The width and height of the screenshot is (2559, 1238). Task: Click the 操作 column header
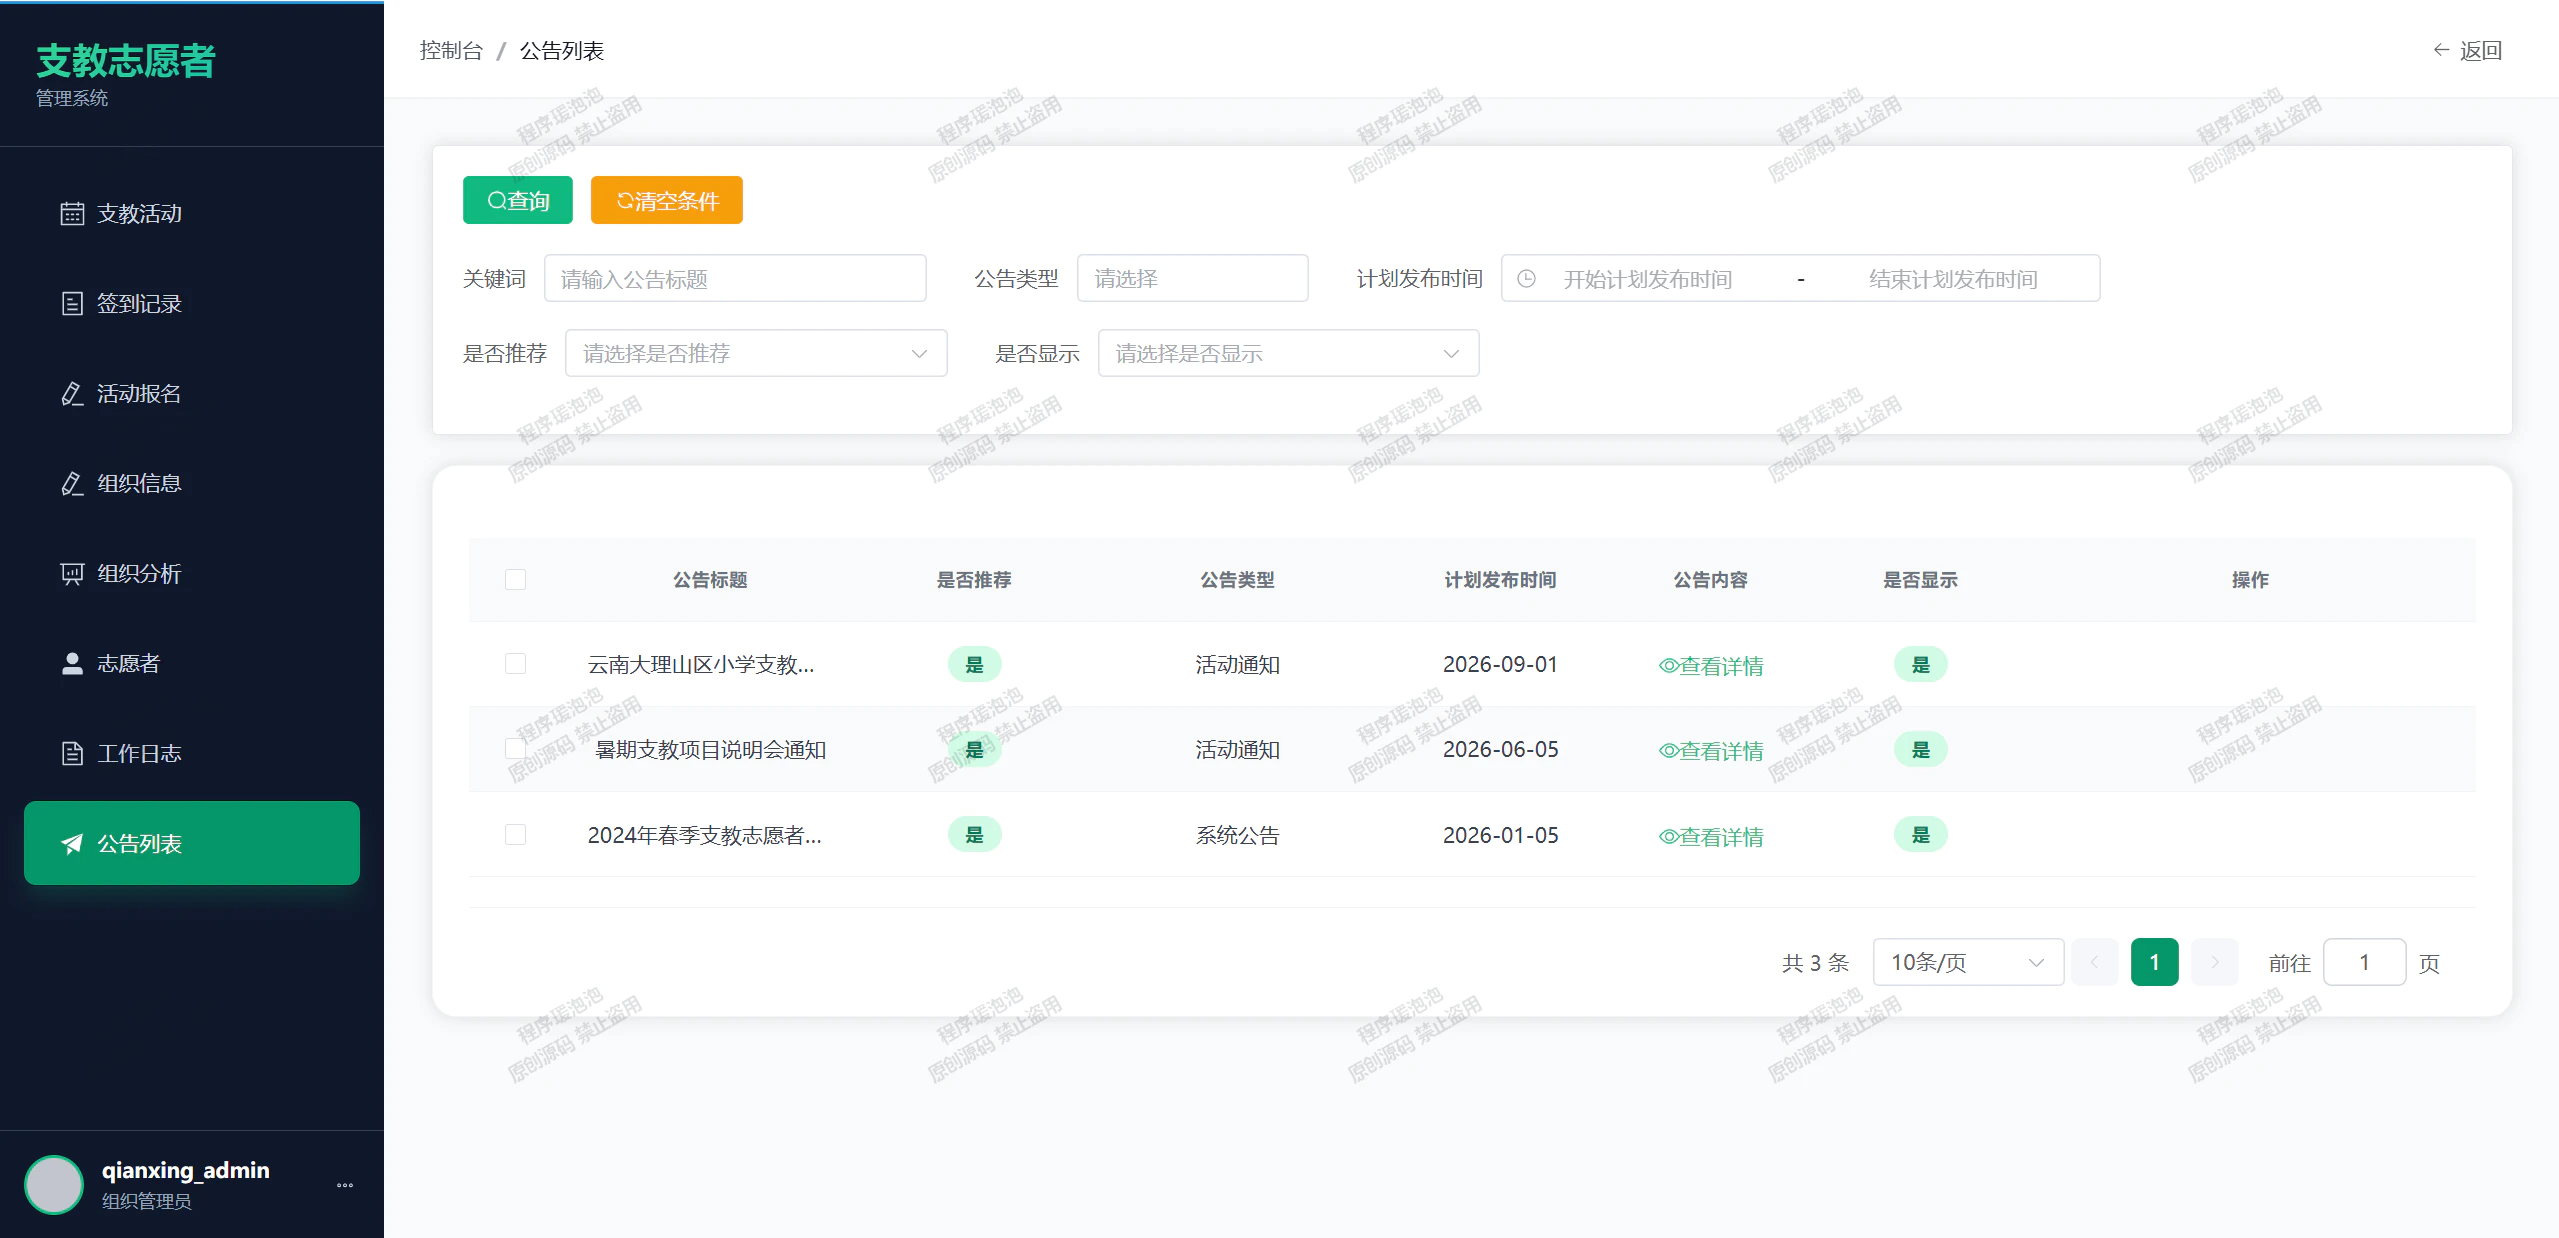click(2250, 580)
